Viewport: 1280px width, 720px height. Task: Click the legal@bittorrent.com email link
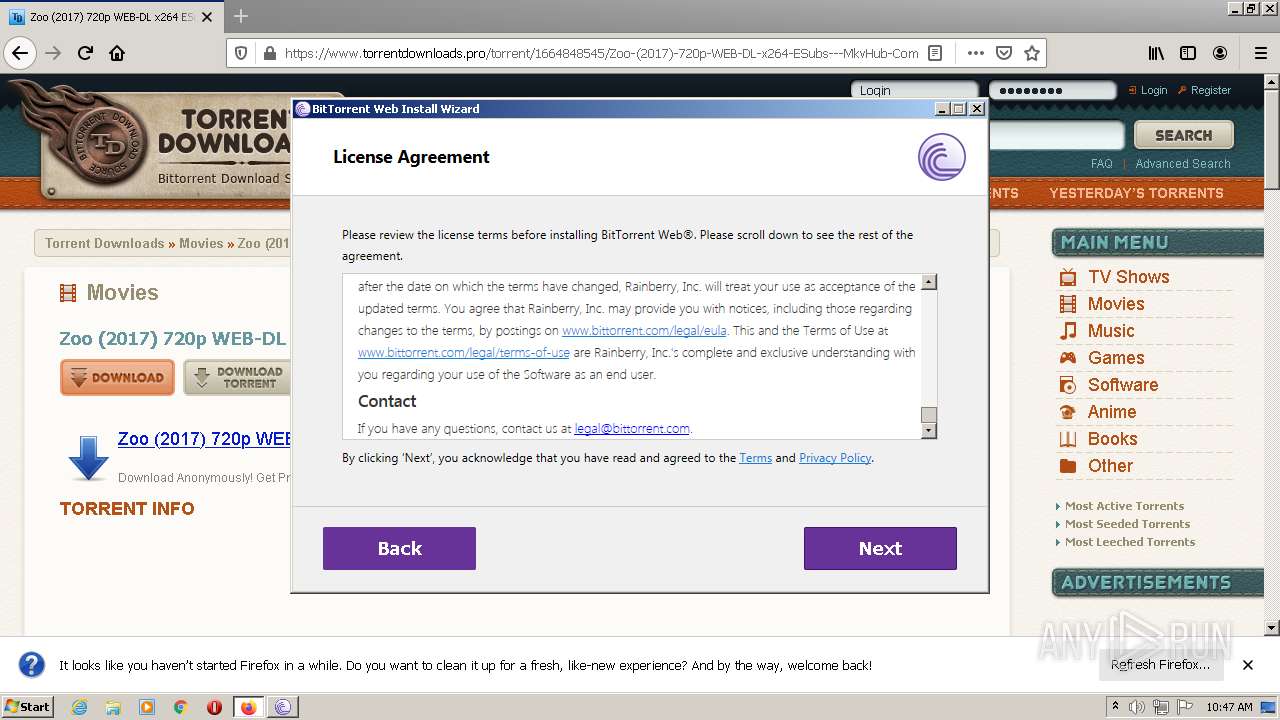click(x=632, y=428)
